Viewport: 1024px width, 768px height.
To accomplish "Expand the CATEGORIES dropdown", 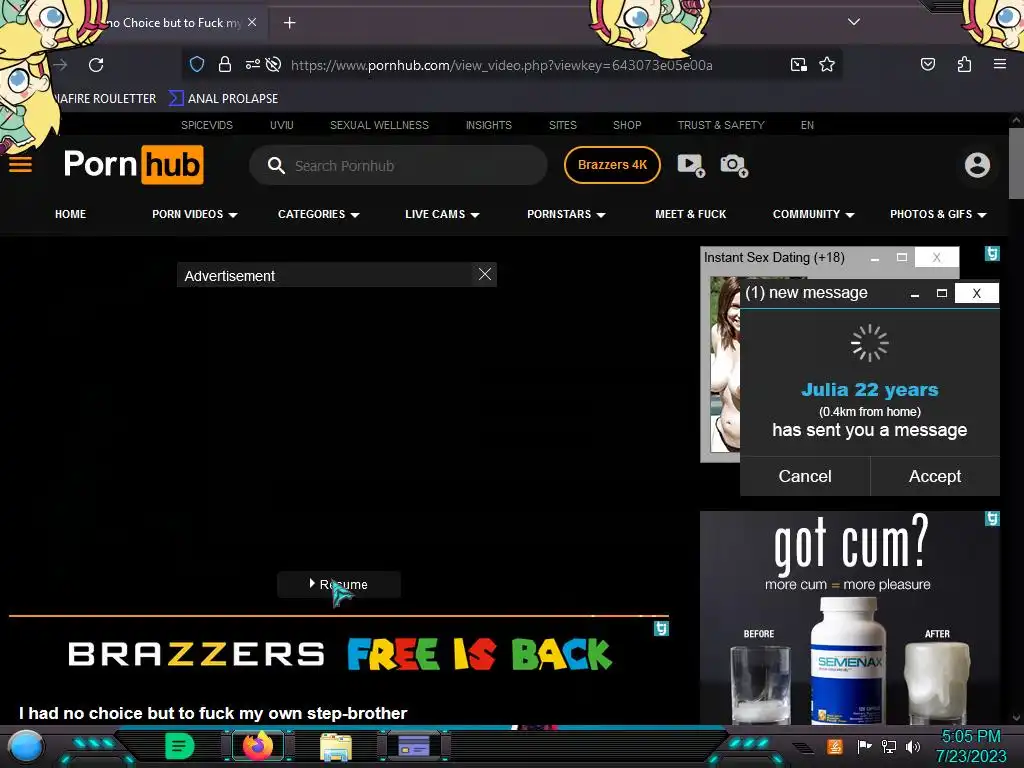I will coord(319,214).
